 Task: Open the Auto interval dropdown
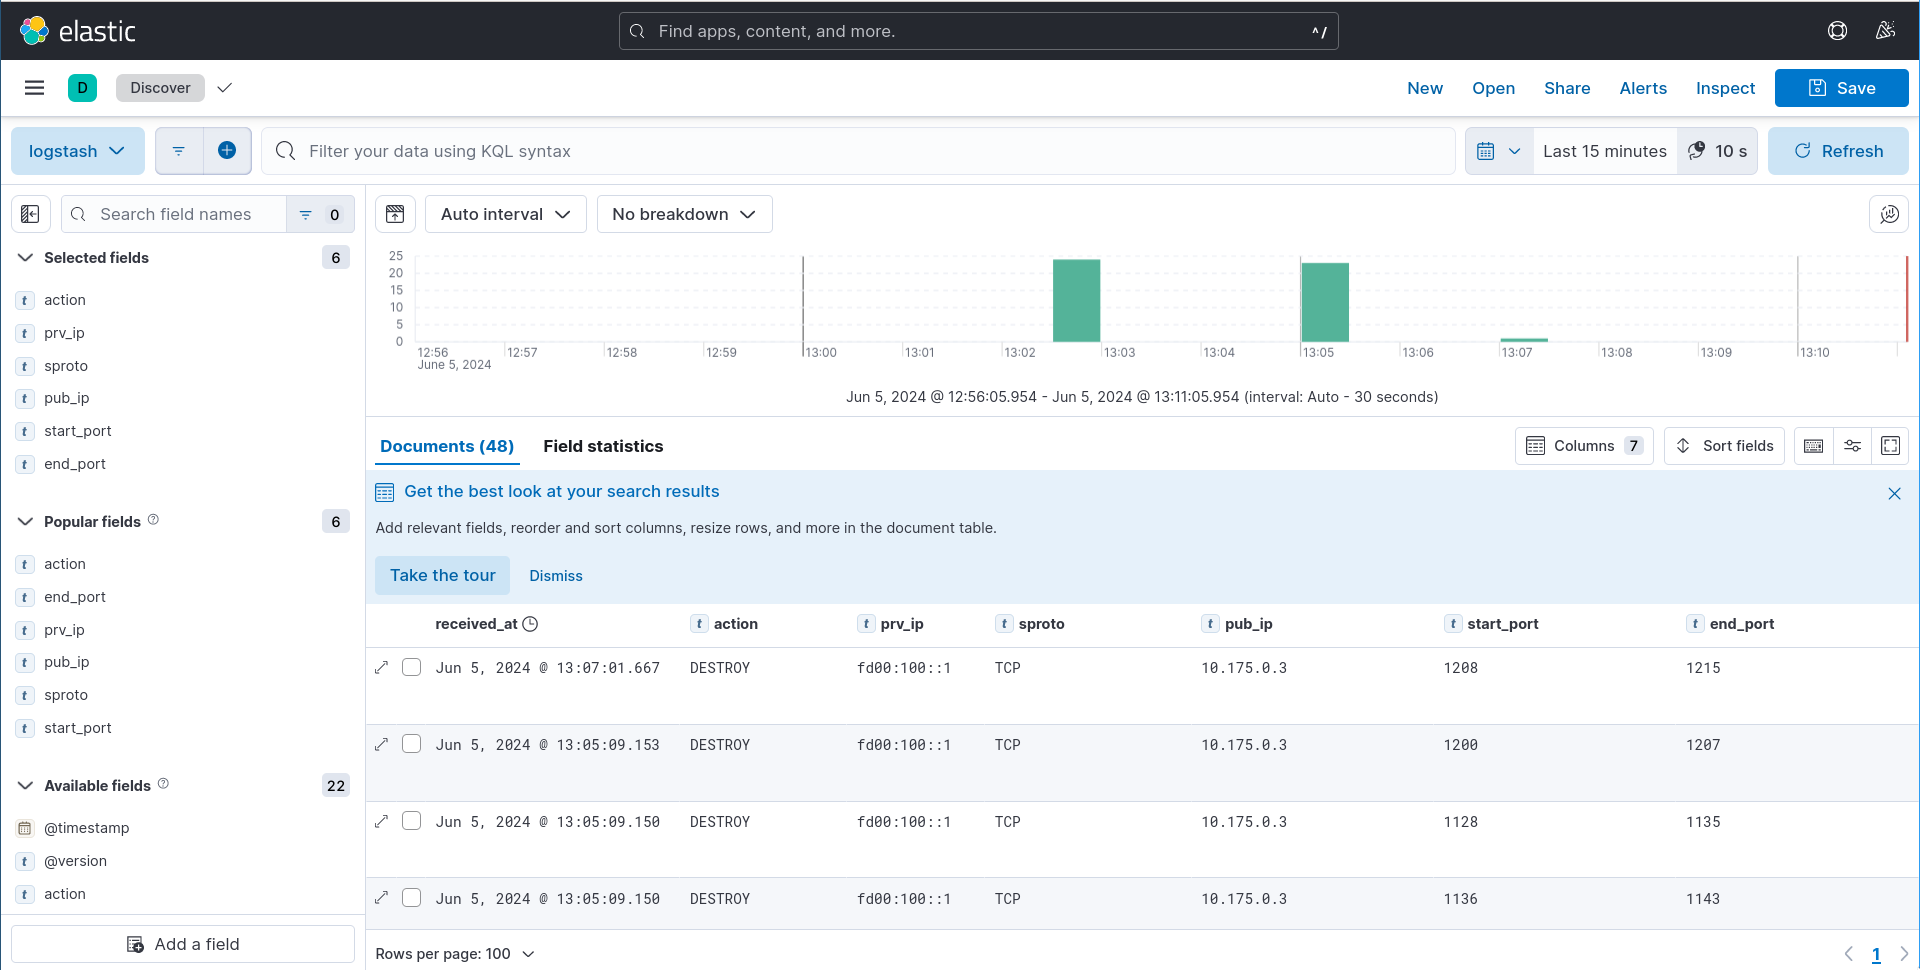506,214
